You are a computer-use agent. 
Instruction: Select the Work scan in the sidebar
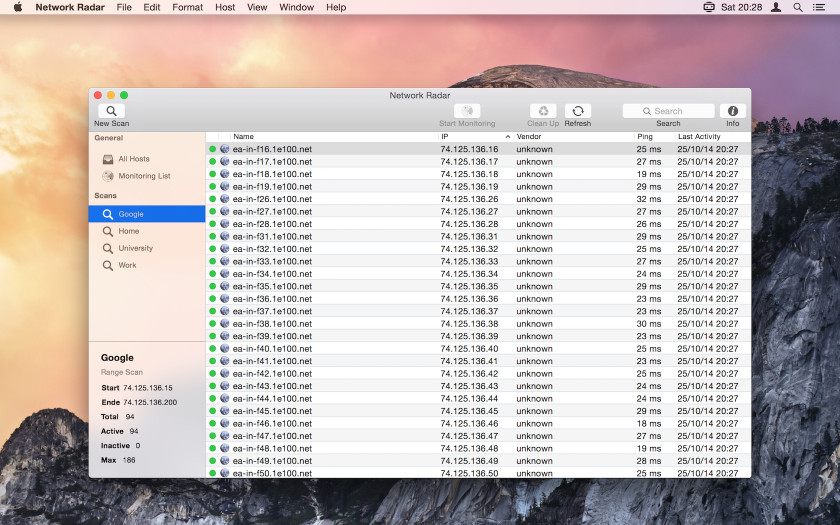(147, 265)
